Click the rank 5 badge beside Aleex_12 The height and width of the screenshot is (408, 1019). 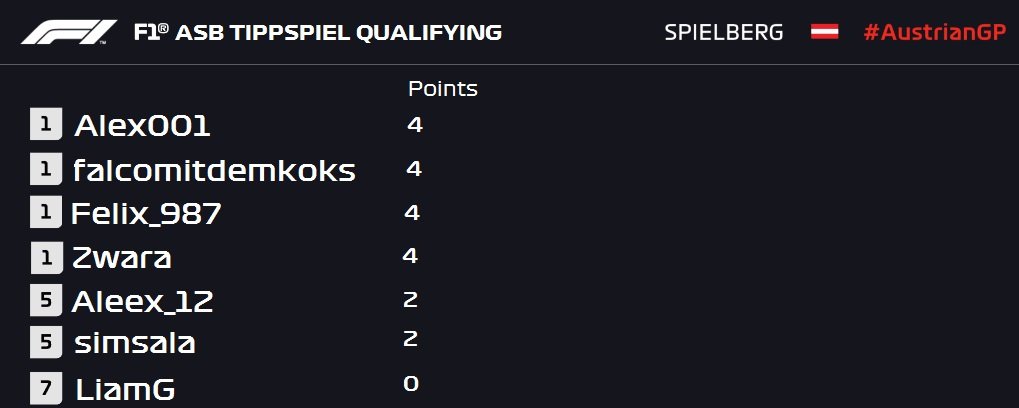pos(46,300)
